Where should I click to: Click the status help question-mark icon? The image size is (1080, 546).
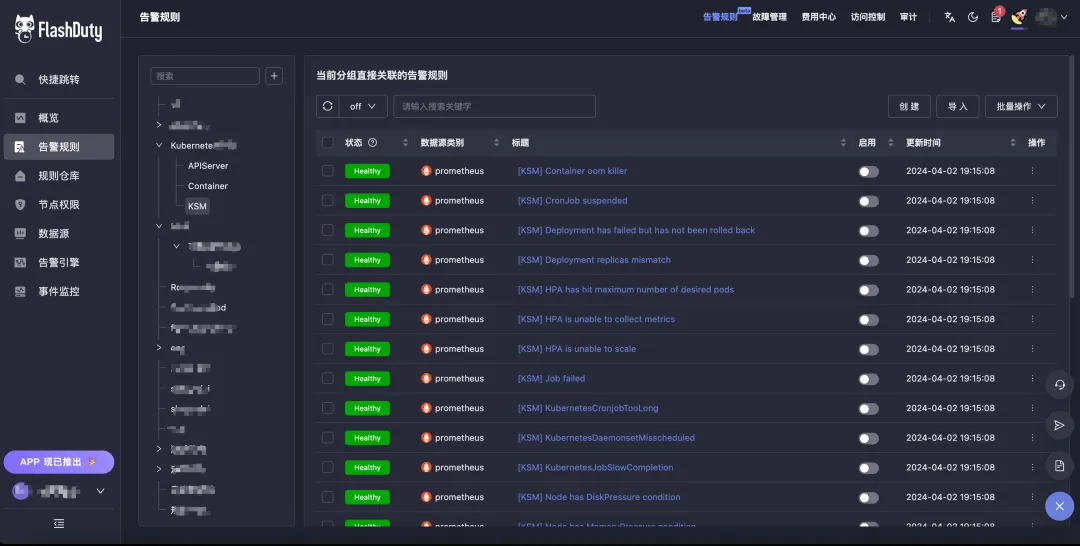click(x=373, y=143)
